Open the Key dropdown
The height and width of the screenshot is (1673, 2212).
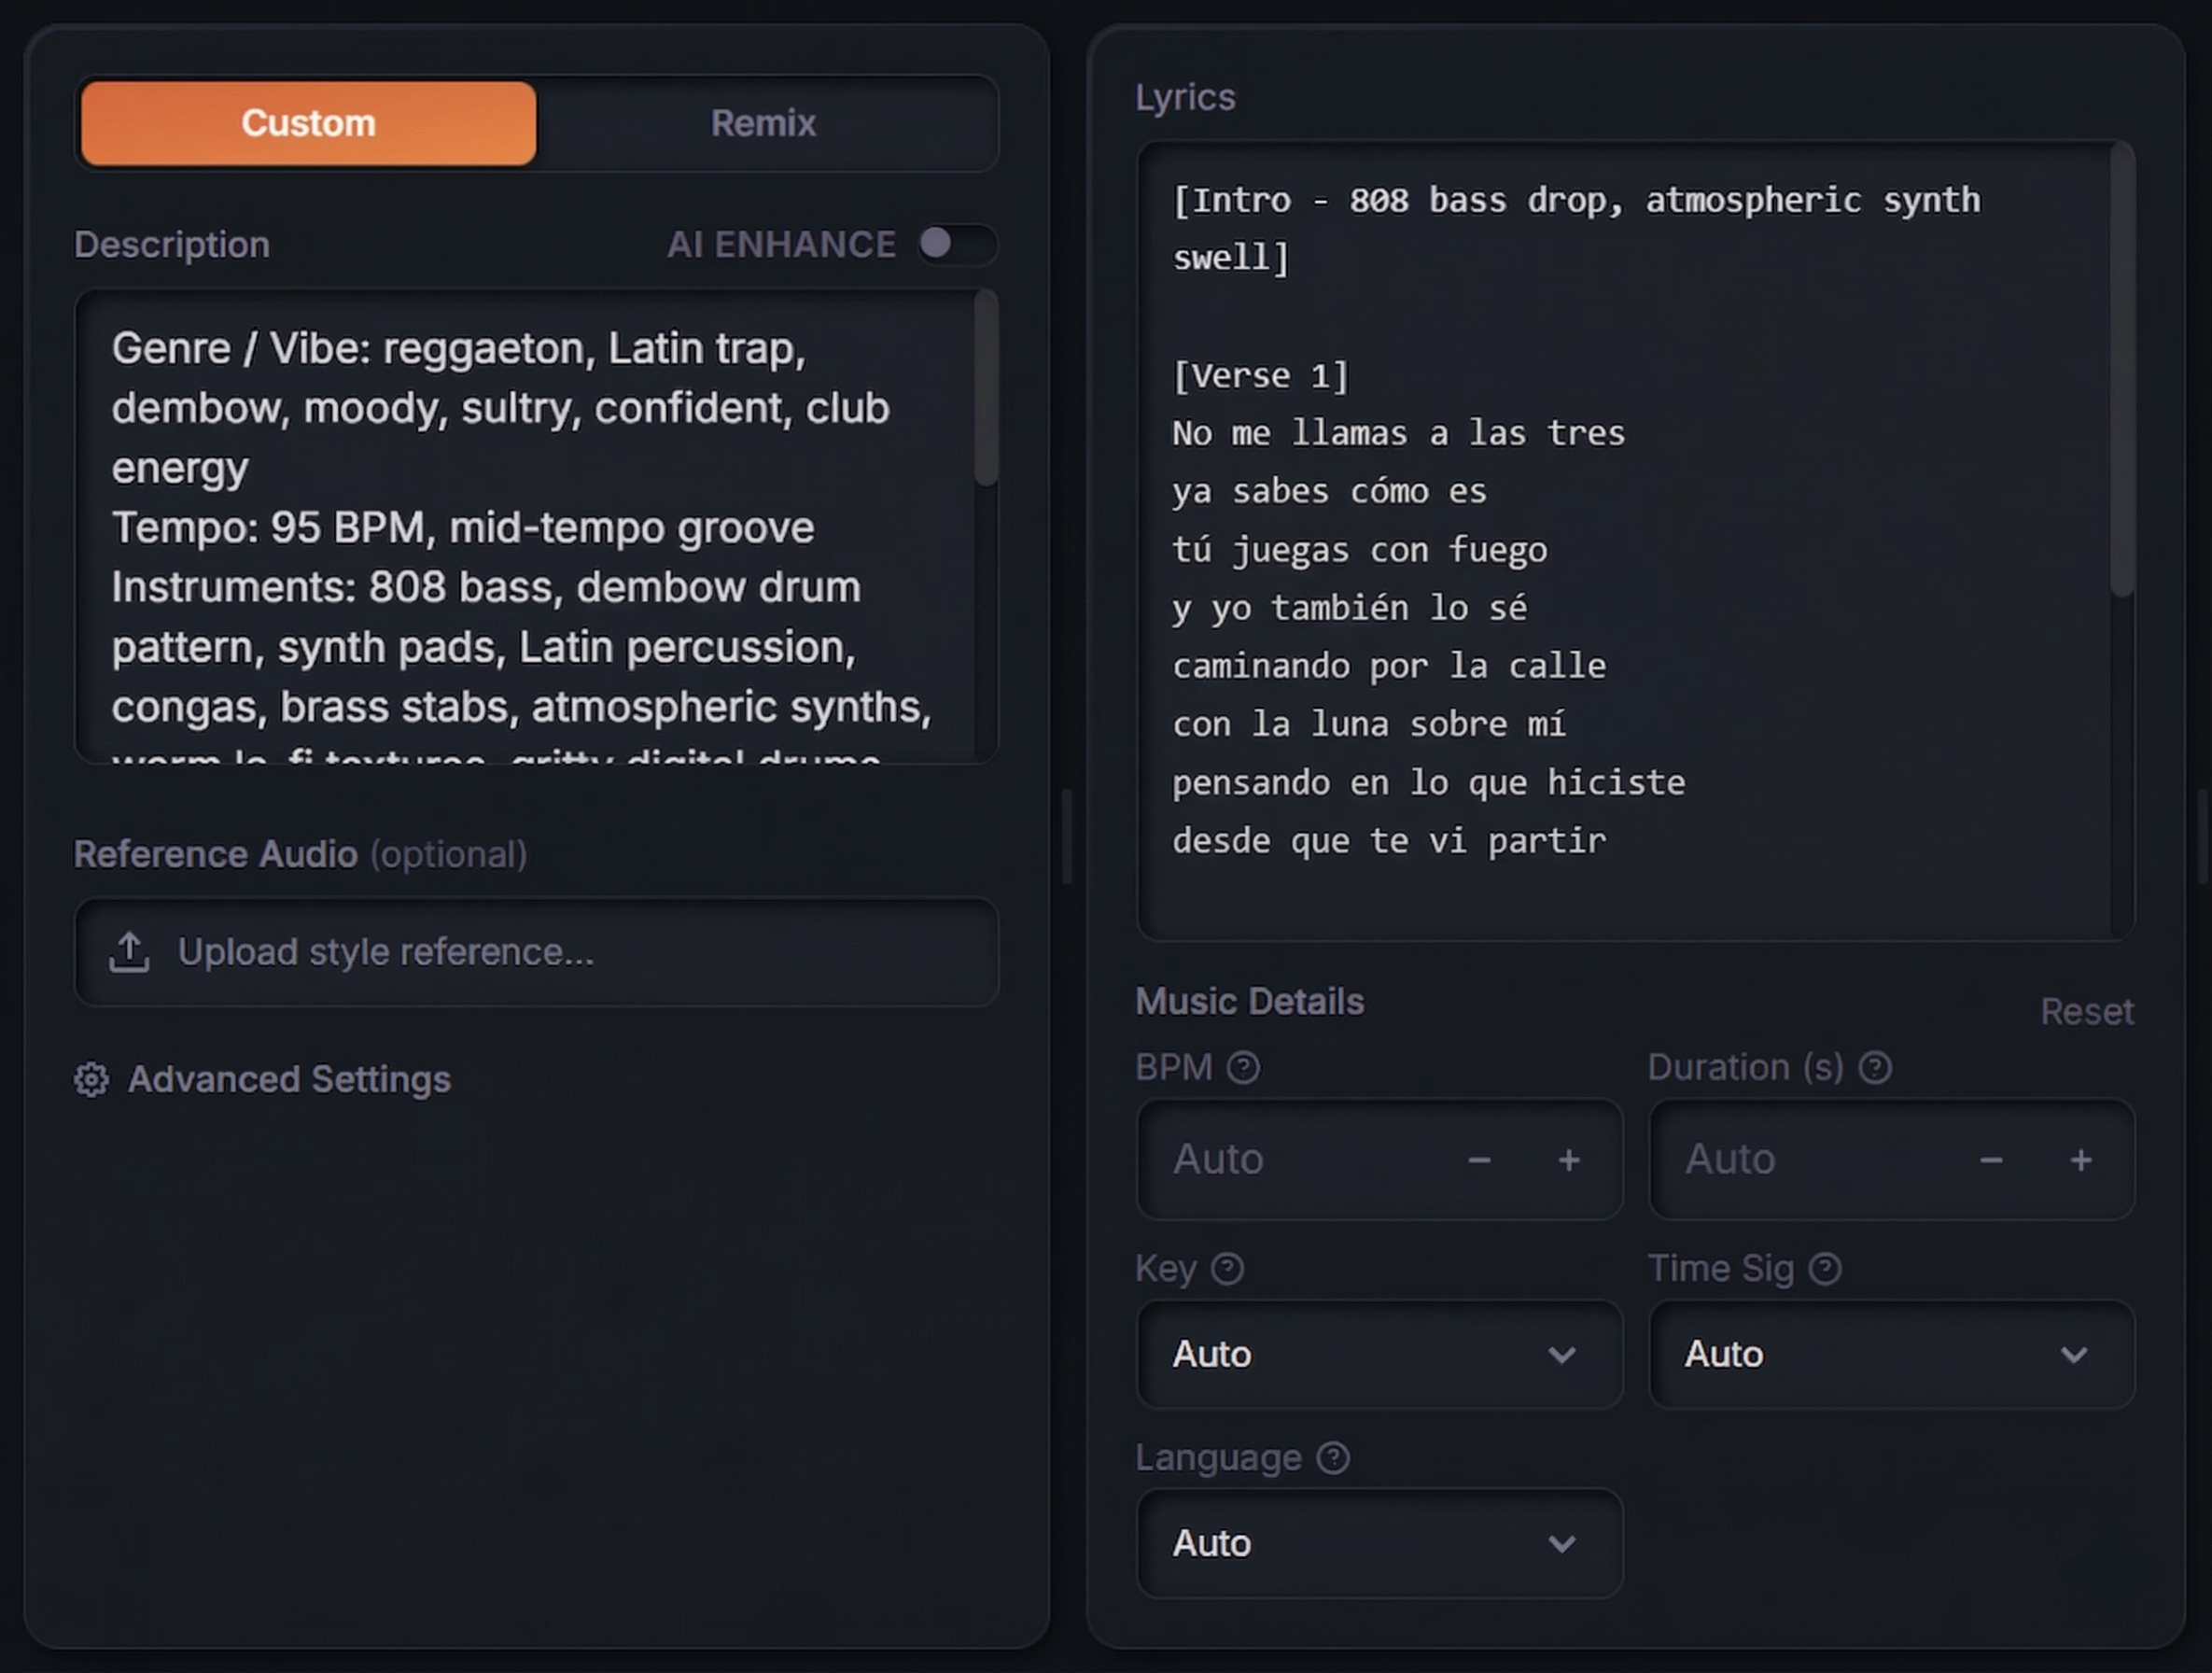[1378, 1355]
